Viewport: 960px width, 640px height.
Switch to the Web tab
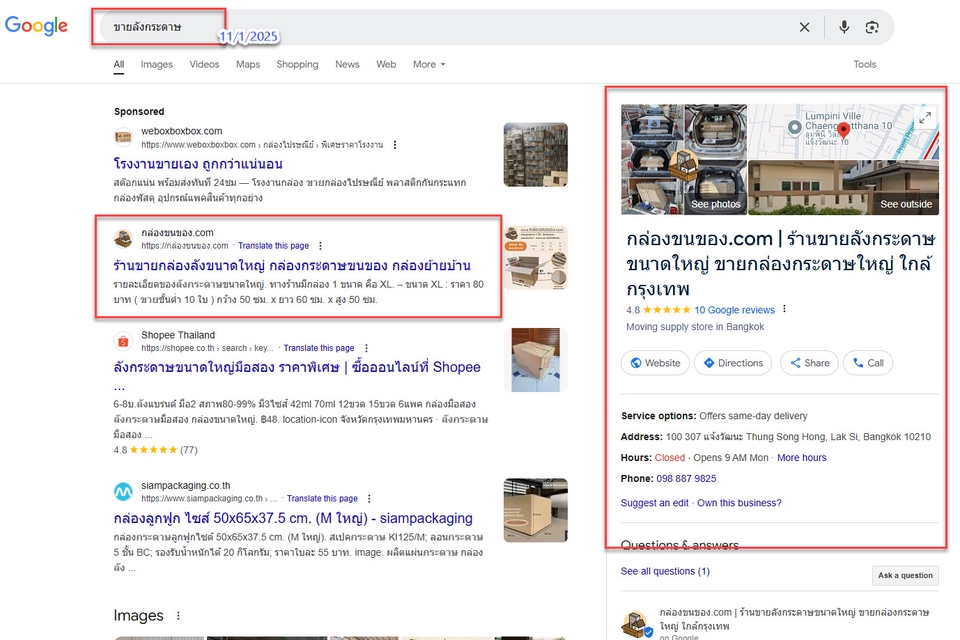pyautogui.click(x=386, y=64)
